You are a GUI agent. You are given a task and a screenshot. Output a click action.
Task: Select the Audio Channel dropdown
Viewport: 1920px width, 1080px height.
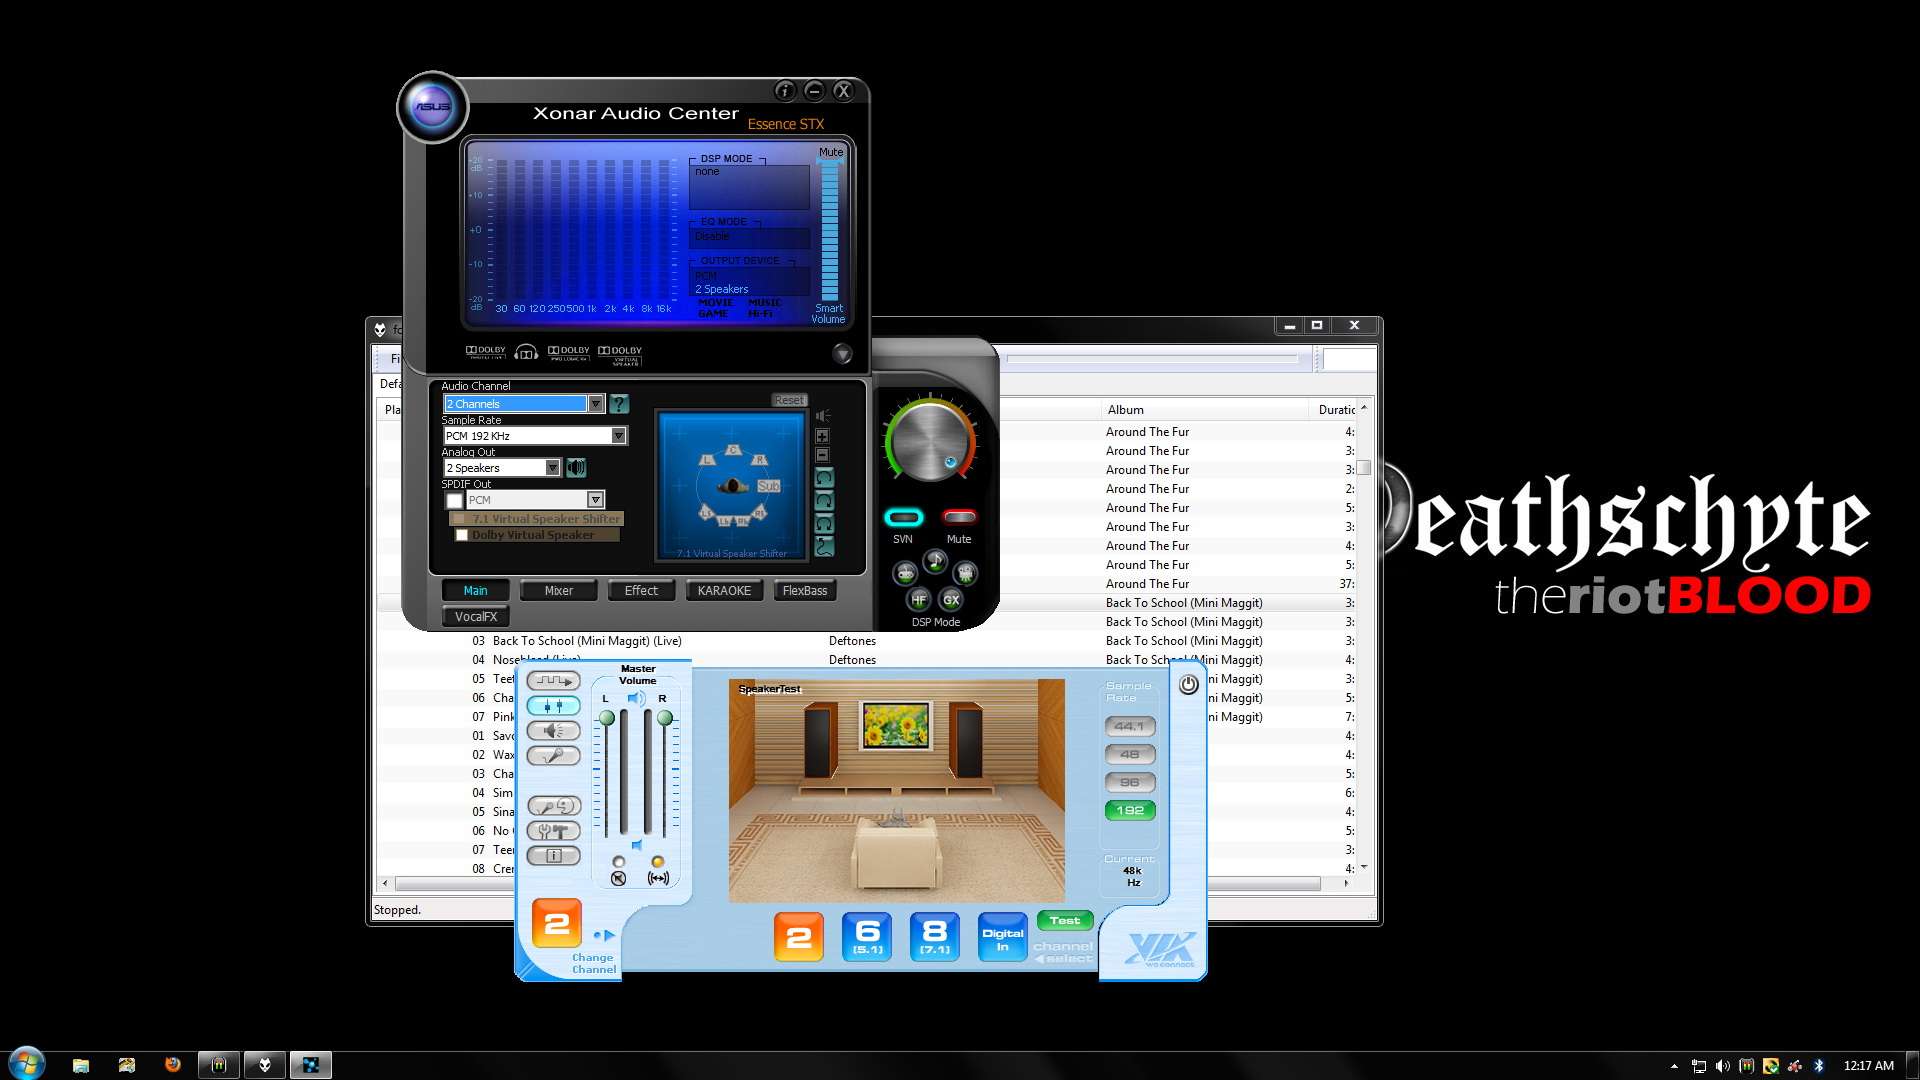[x=522, y=404]
